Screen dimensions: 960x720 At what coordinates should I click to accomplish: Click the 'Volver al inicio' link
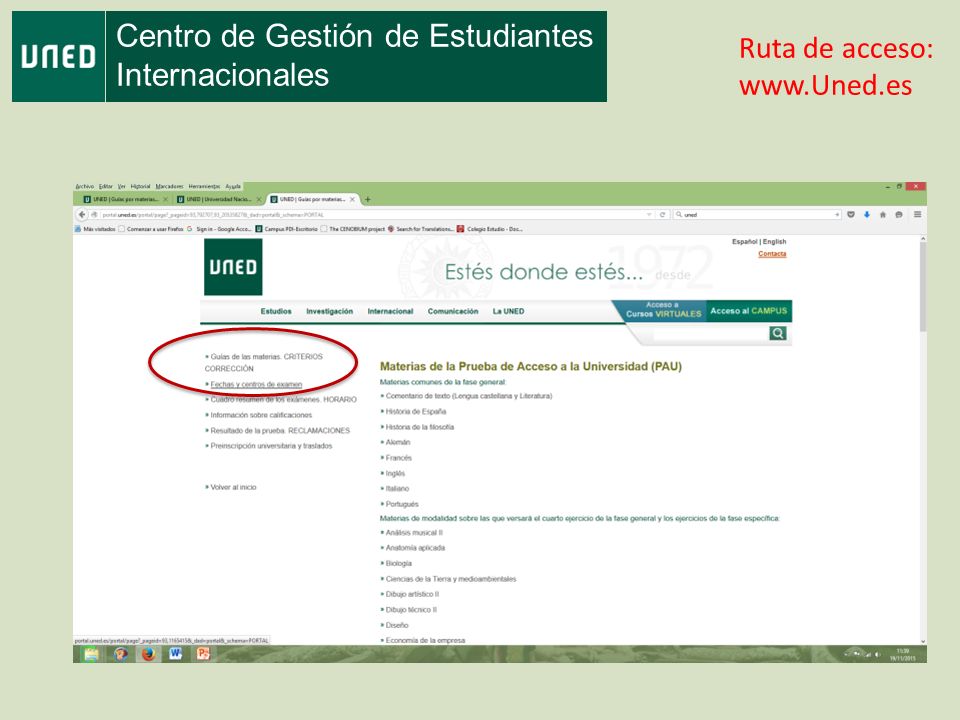233,487
